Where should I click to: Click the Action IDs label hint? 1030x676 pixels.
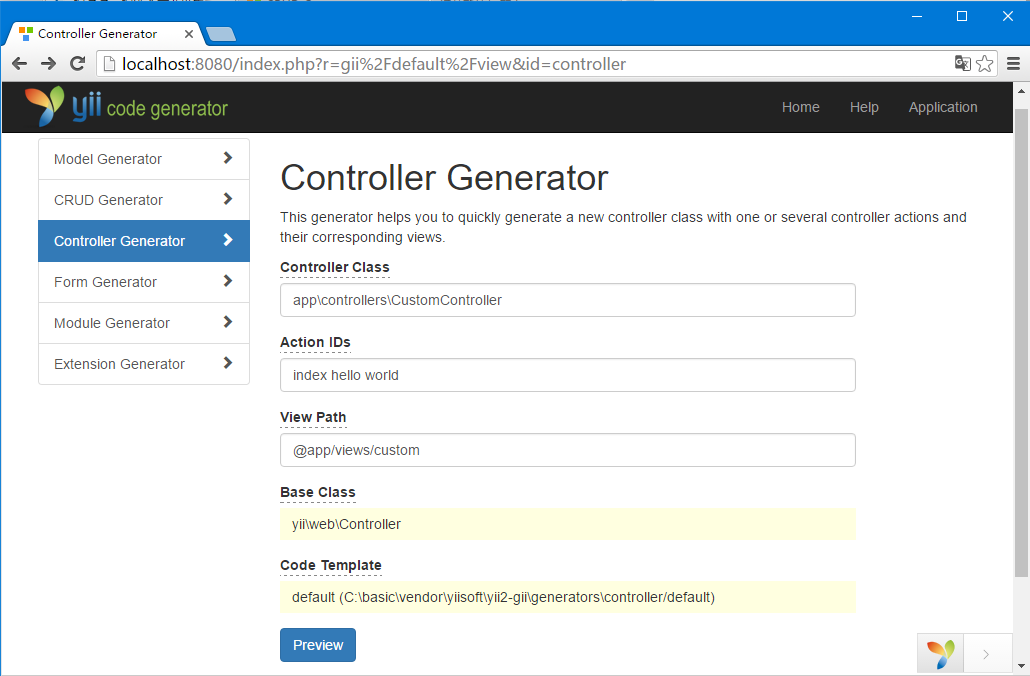[315, 342]
